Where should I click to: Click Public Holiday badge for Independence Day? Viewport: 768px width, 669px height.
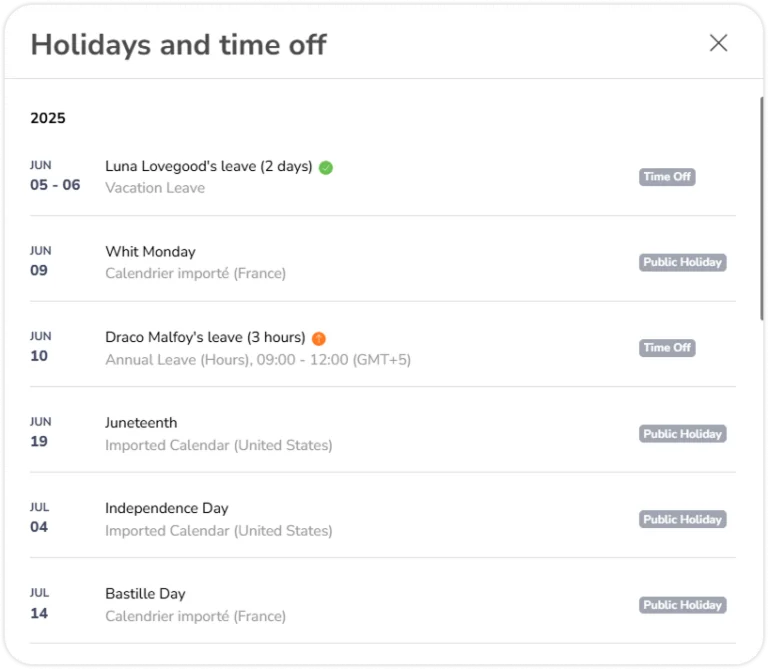[x=682, y=520]
